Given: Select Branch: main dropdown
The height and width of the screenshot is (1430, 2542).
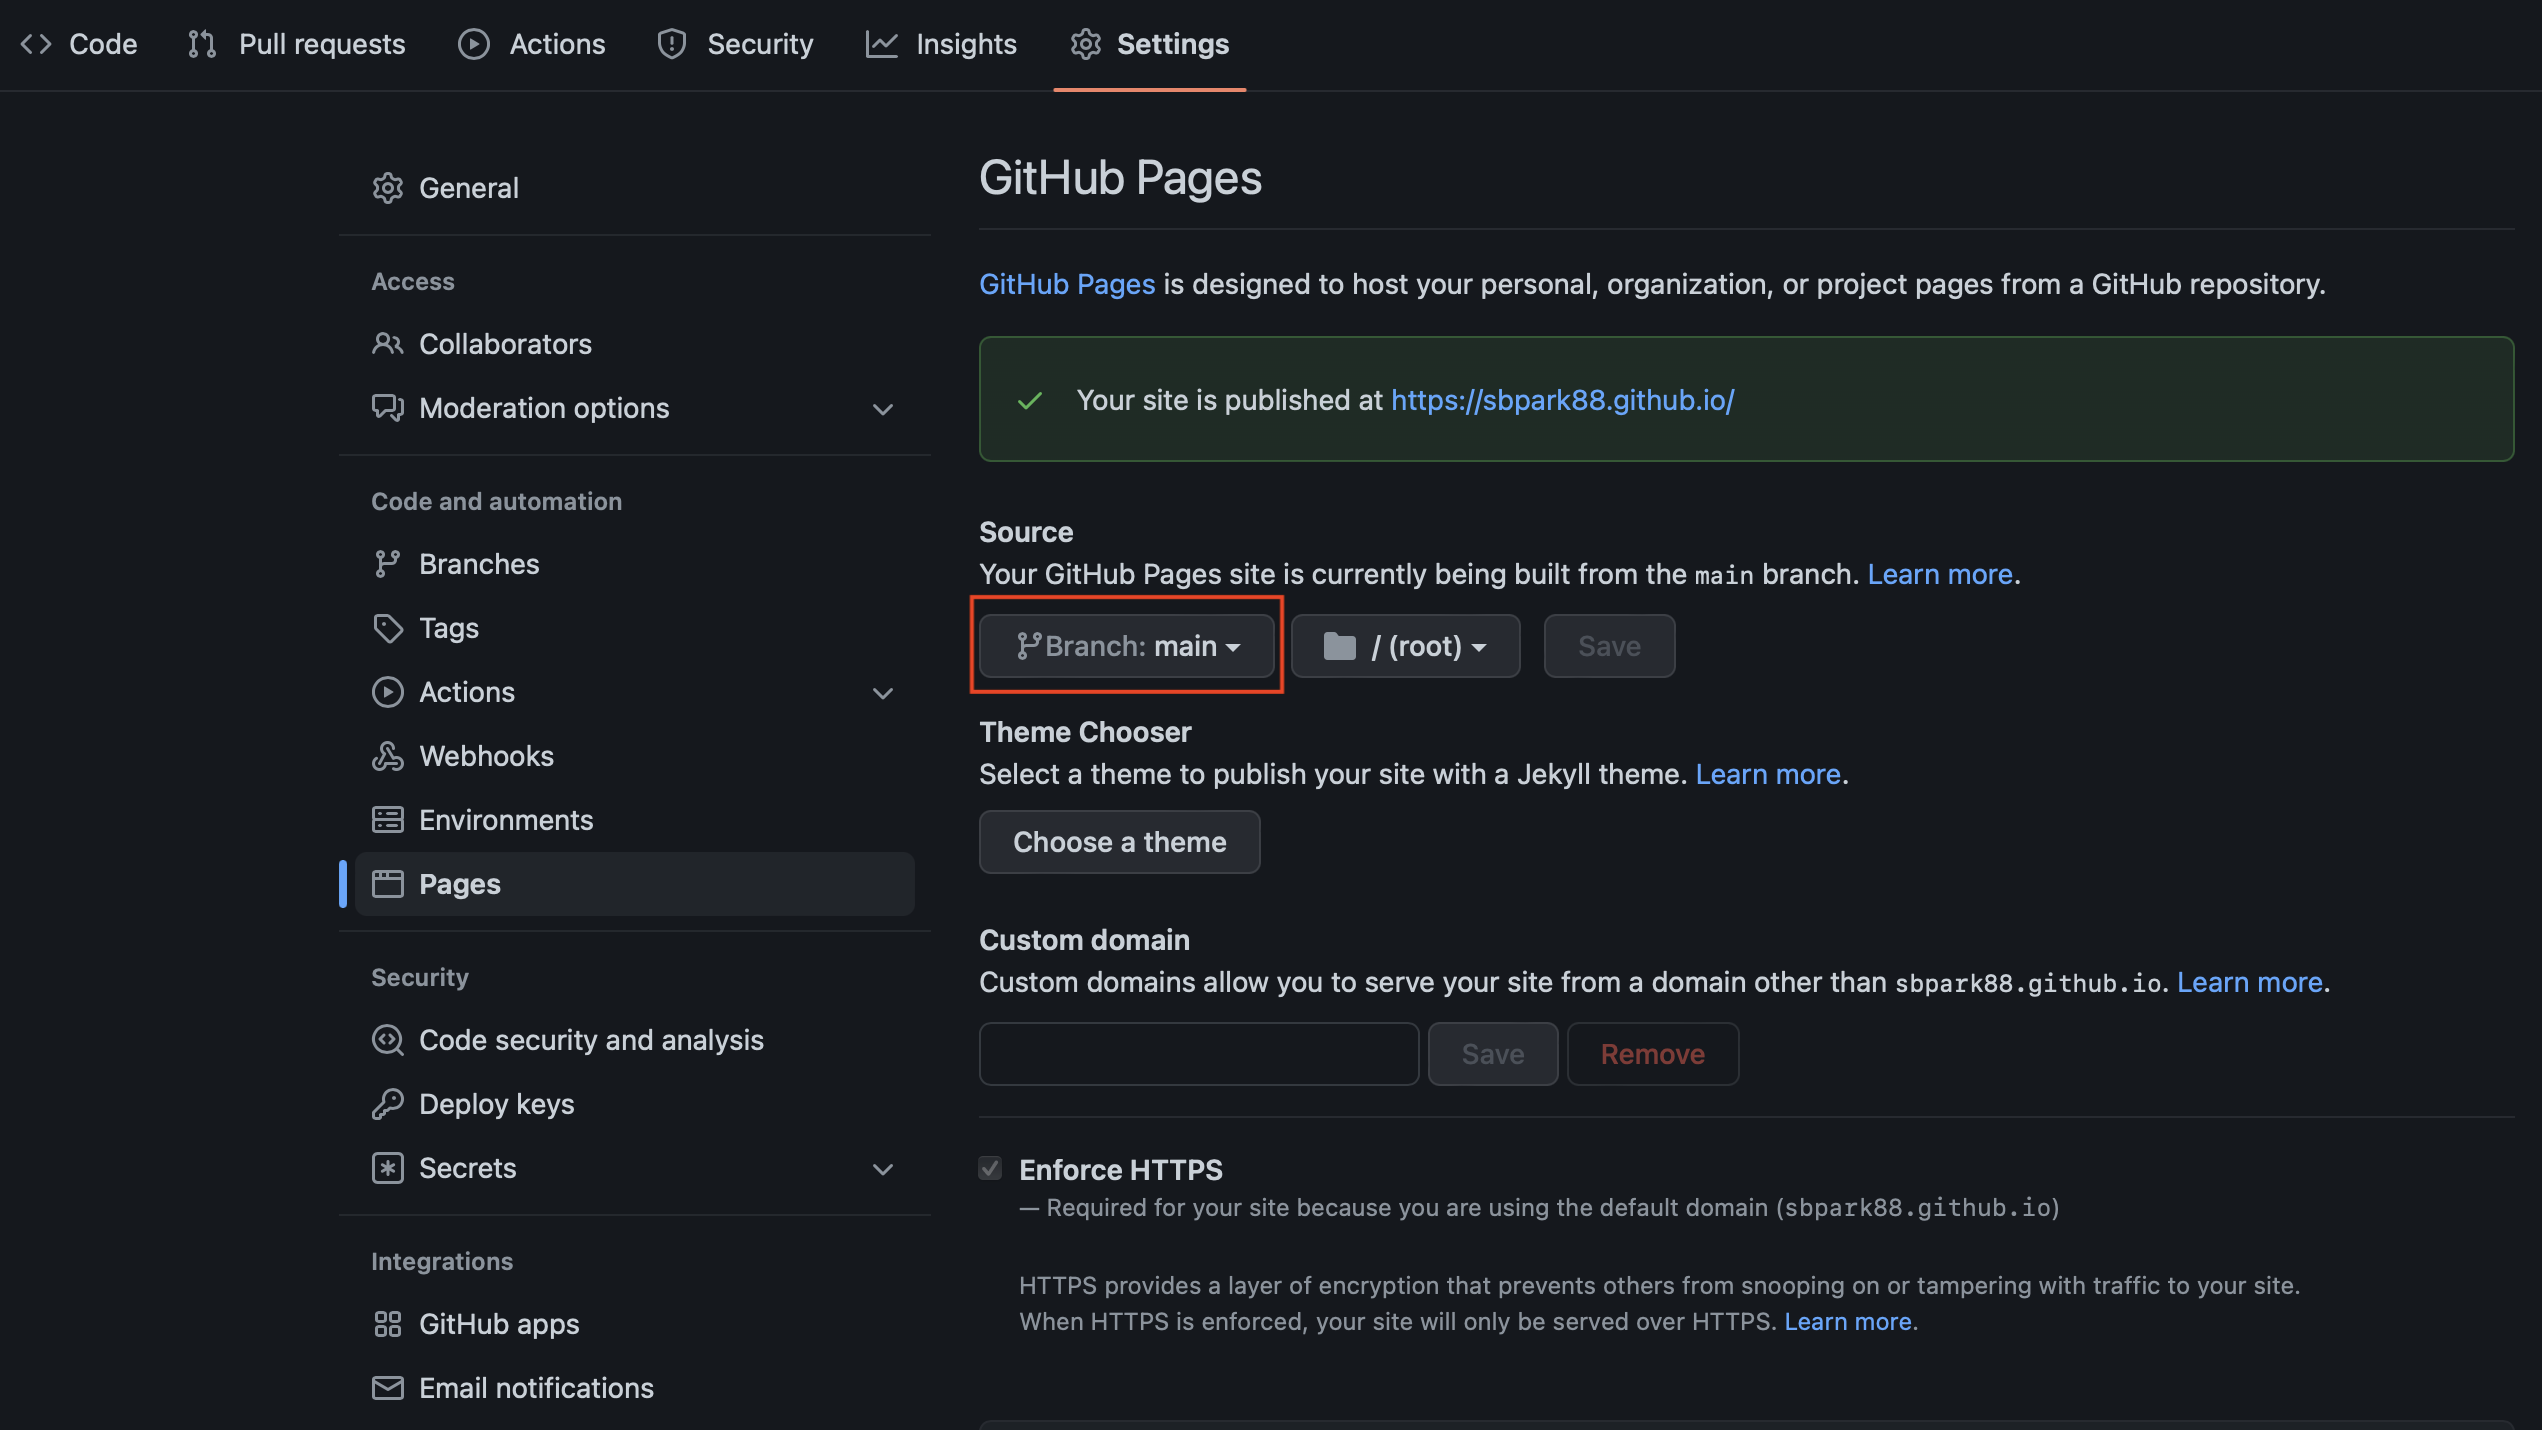Looking at the screenshot, I should click(x=1128, y=644).
